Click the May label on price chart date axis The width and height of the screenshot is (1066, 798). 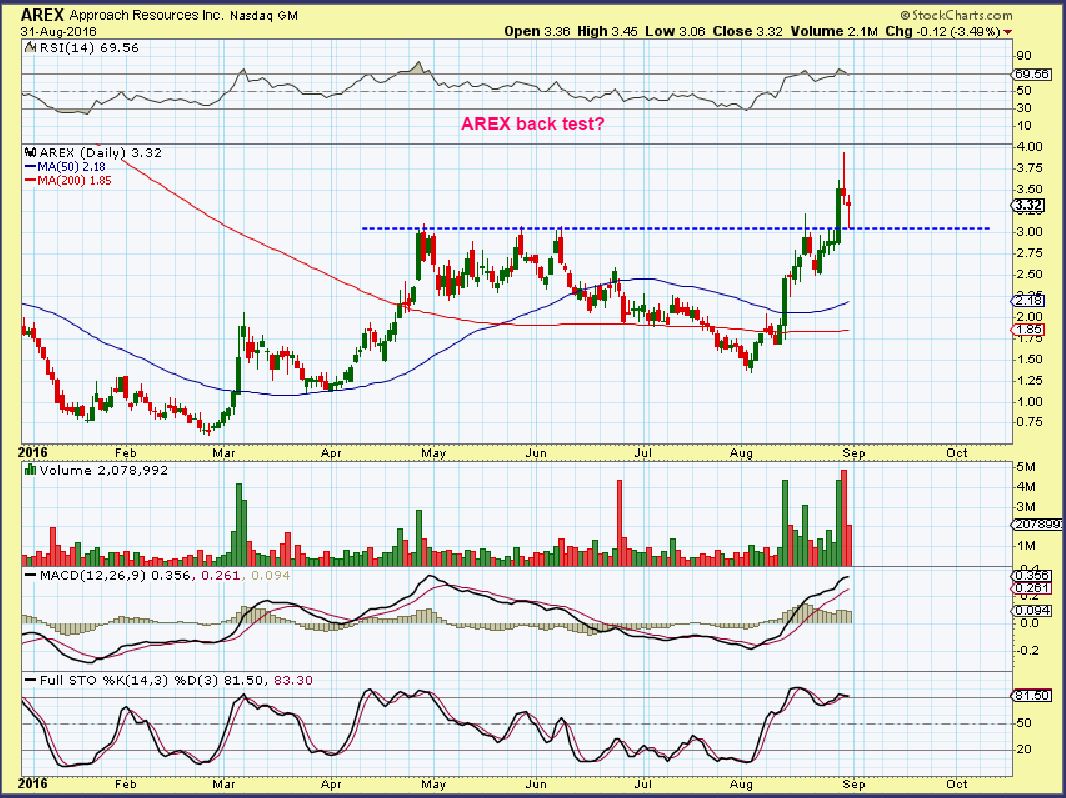tap(433, 453)
